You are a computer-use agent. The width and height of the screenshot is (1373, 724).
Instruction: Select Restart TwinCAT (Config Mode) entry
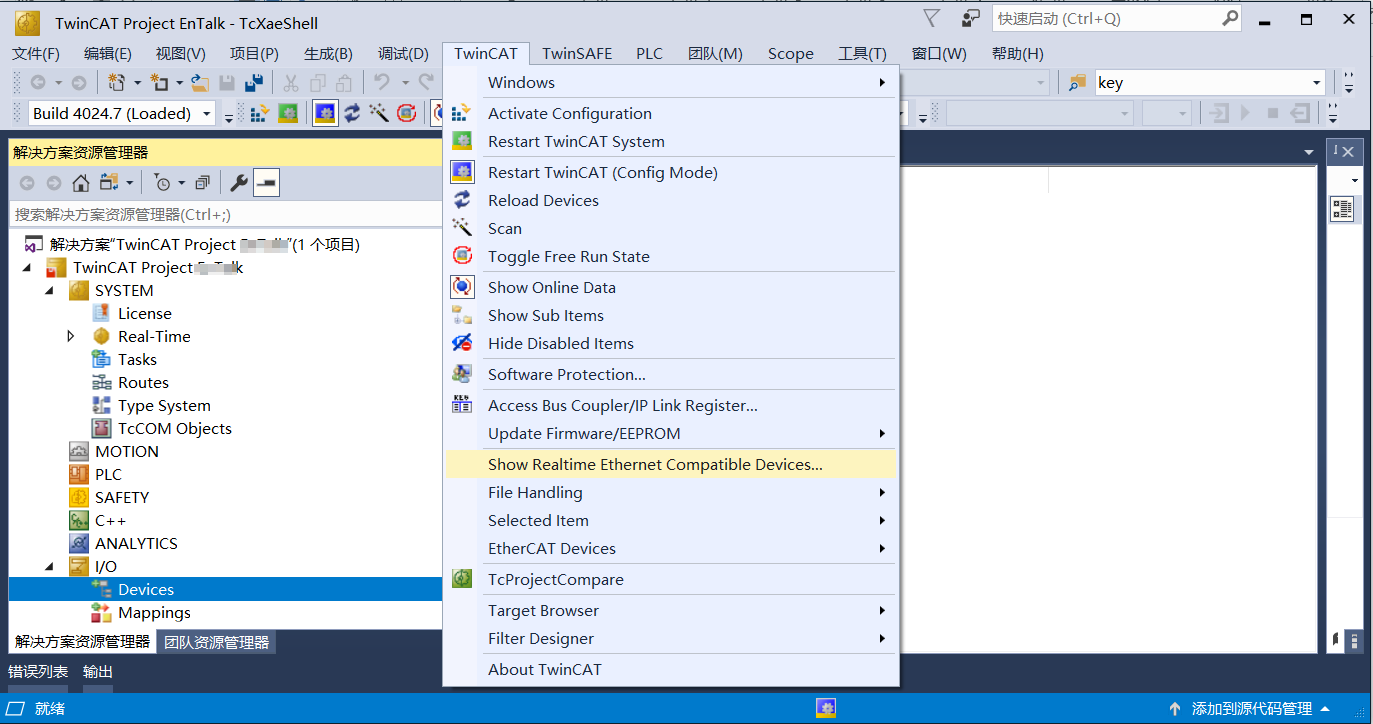(x=671, y=172)
